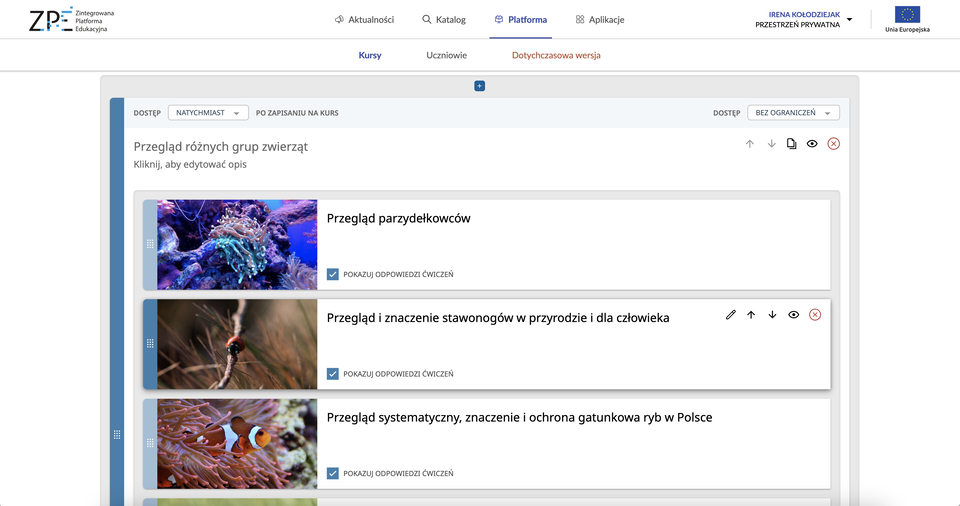Open the Natychmiast access dropdown

coord(208,113)
